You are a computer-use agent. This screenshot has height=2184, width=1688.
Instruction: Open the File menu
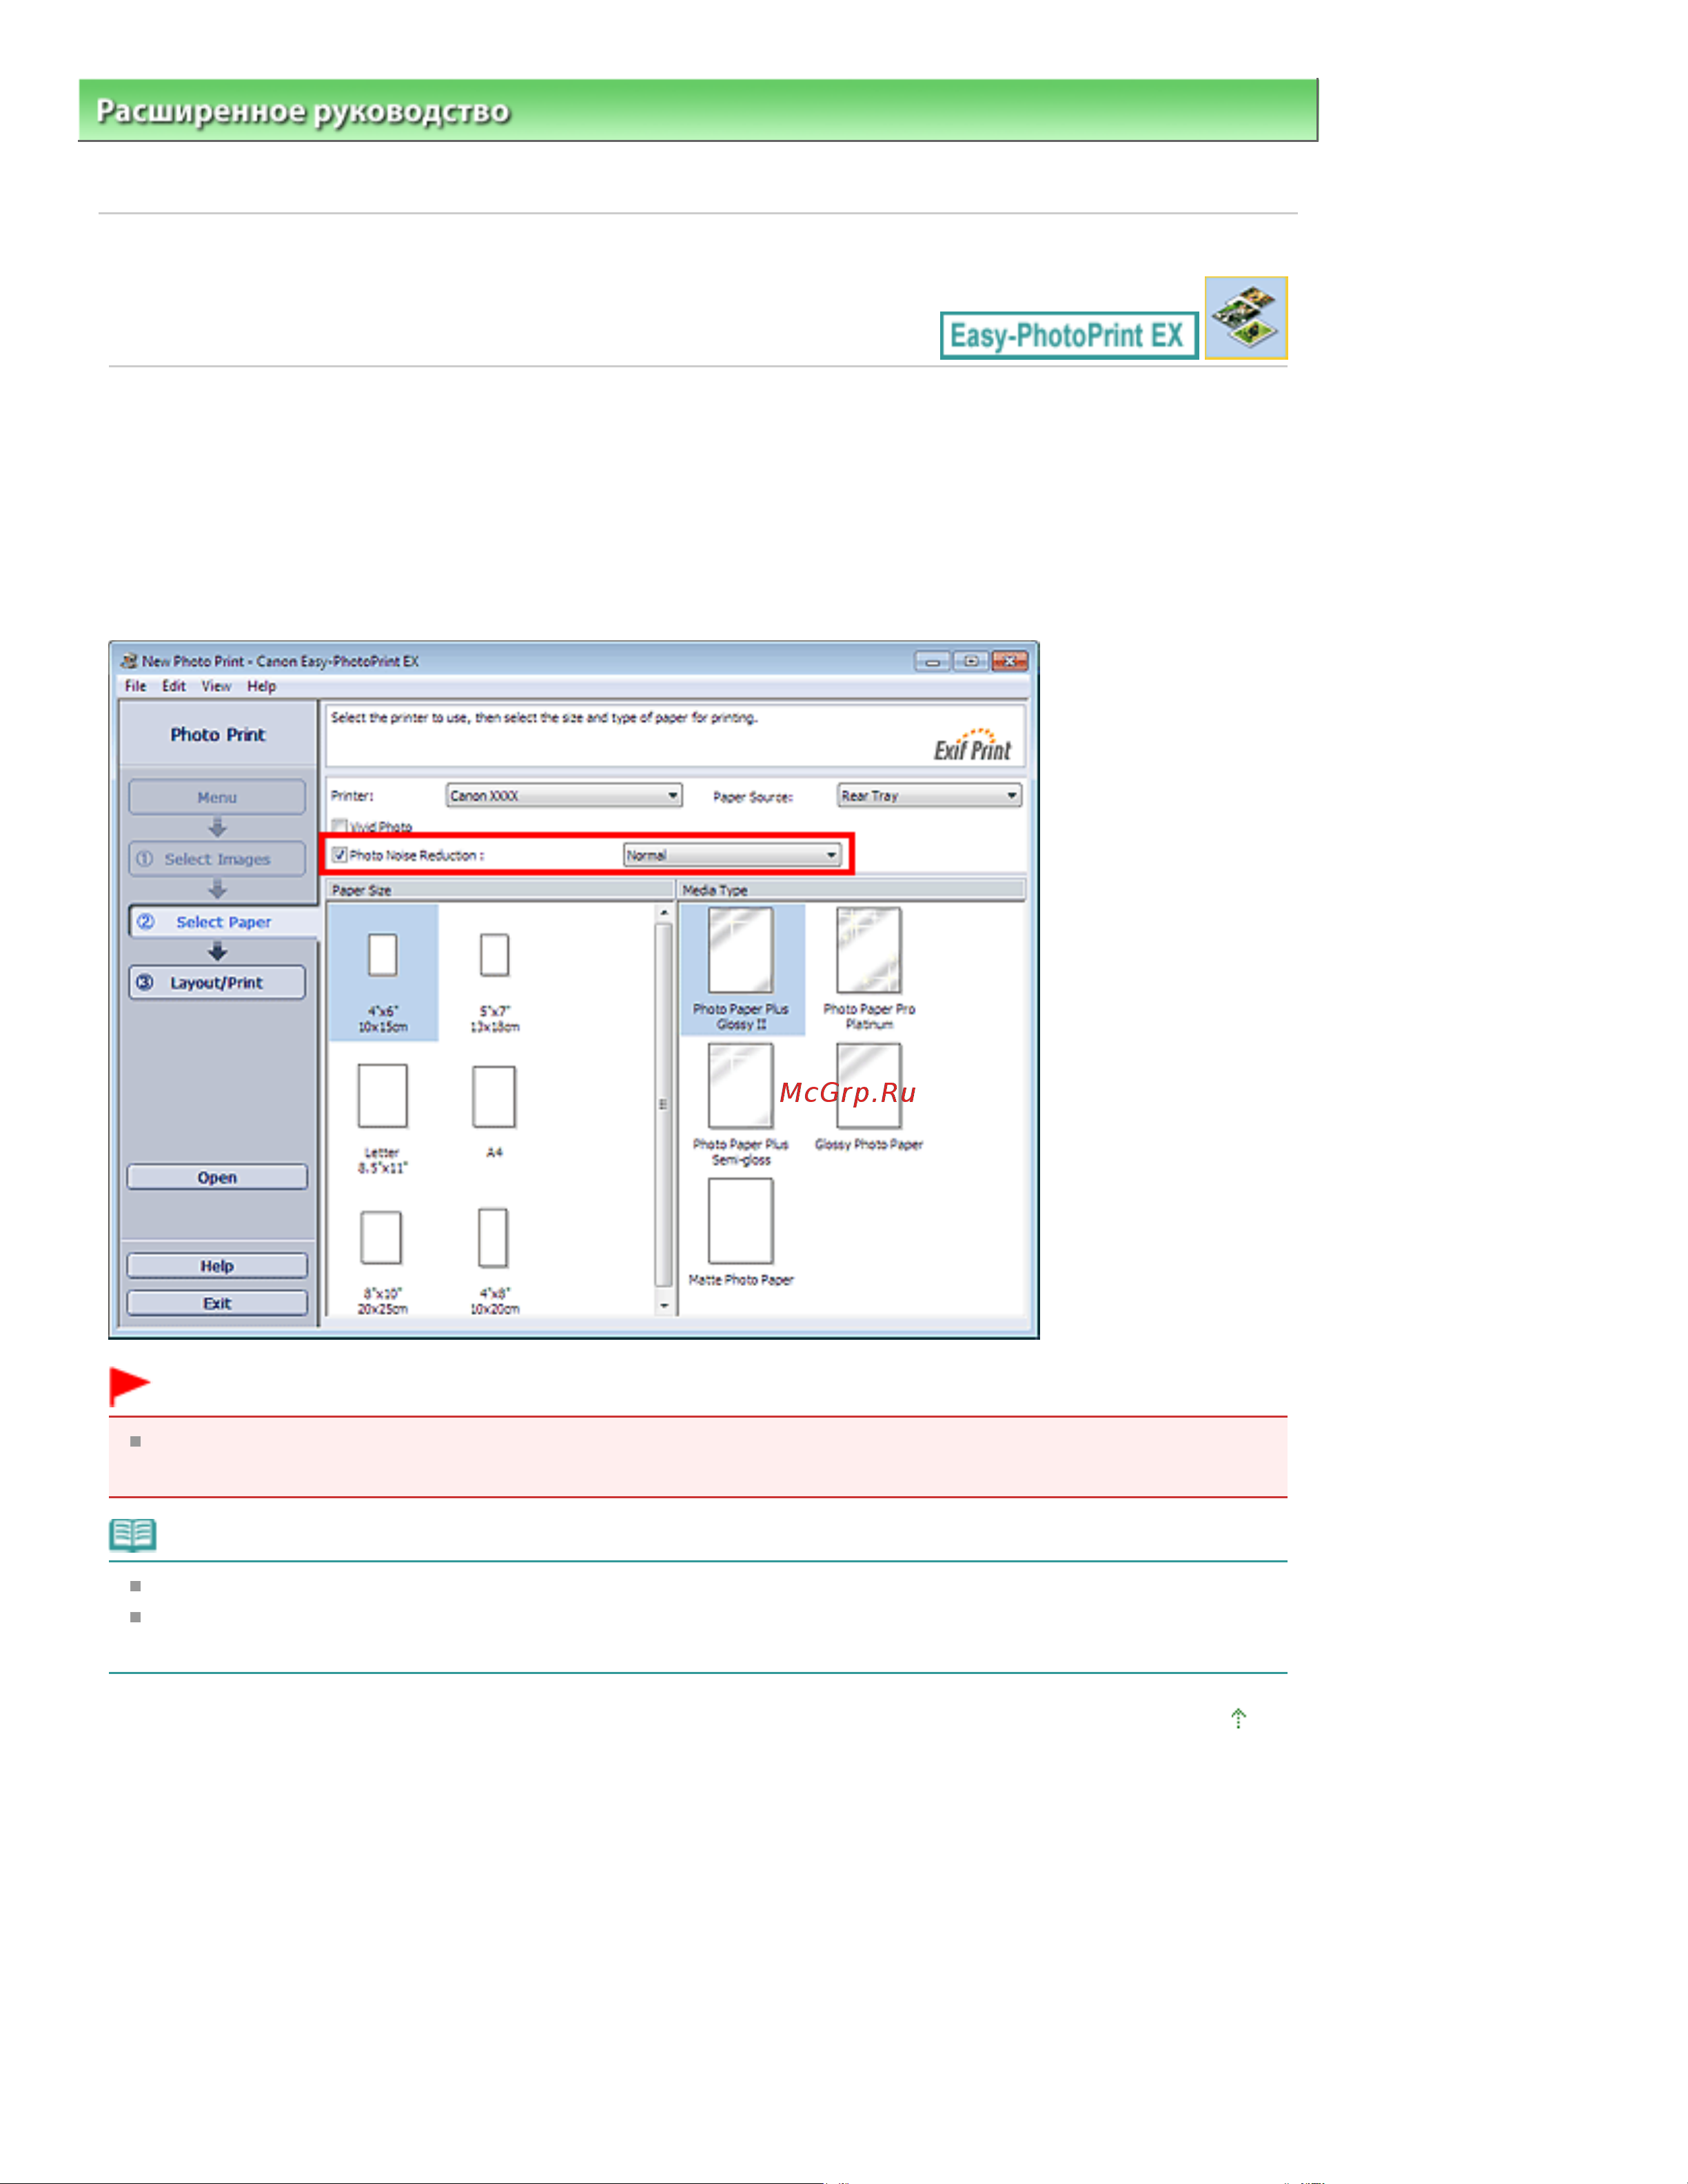[136, 686]
